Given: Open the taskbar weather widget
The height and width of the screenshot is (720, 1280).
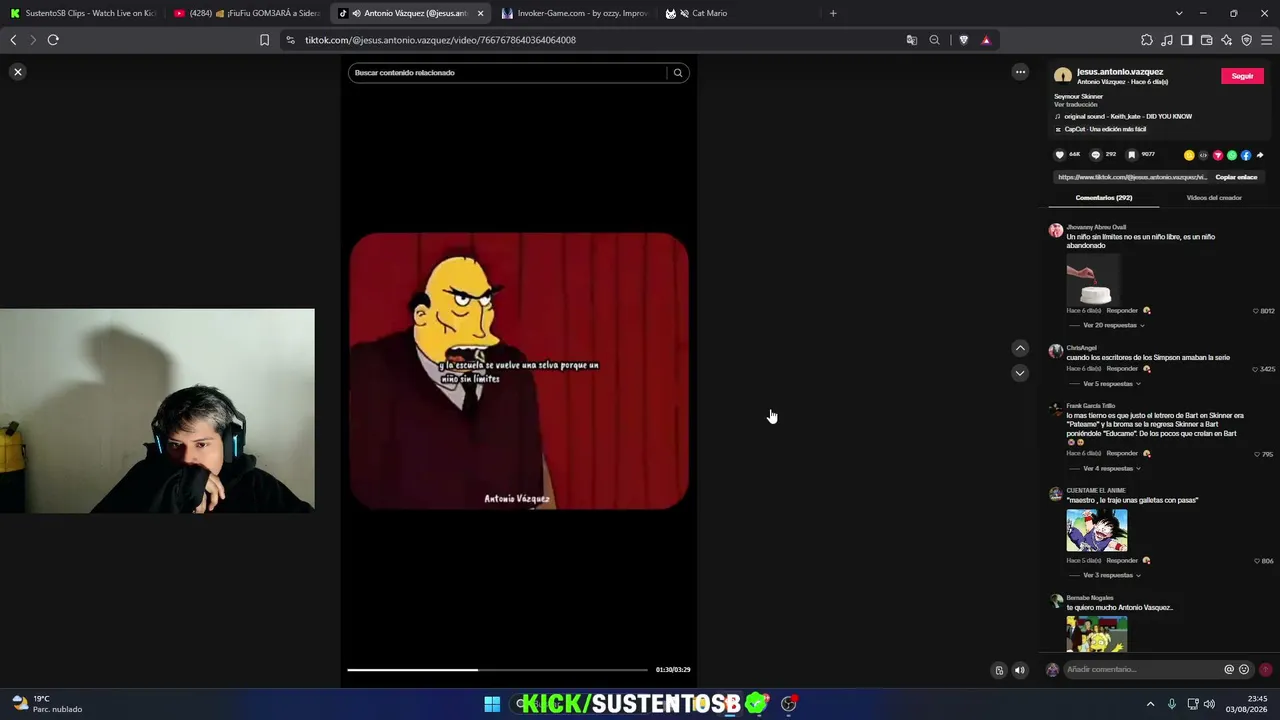Looking at the screenshot, I should tap(47, 704).
